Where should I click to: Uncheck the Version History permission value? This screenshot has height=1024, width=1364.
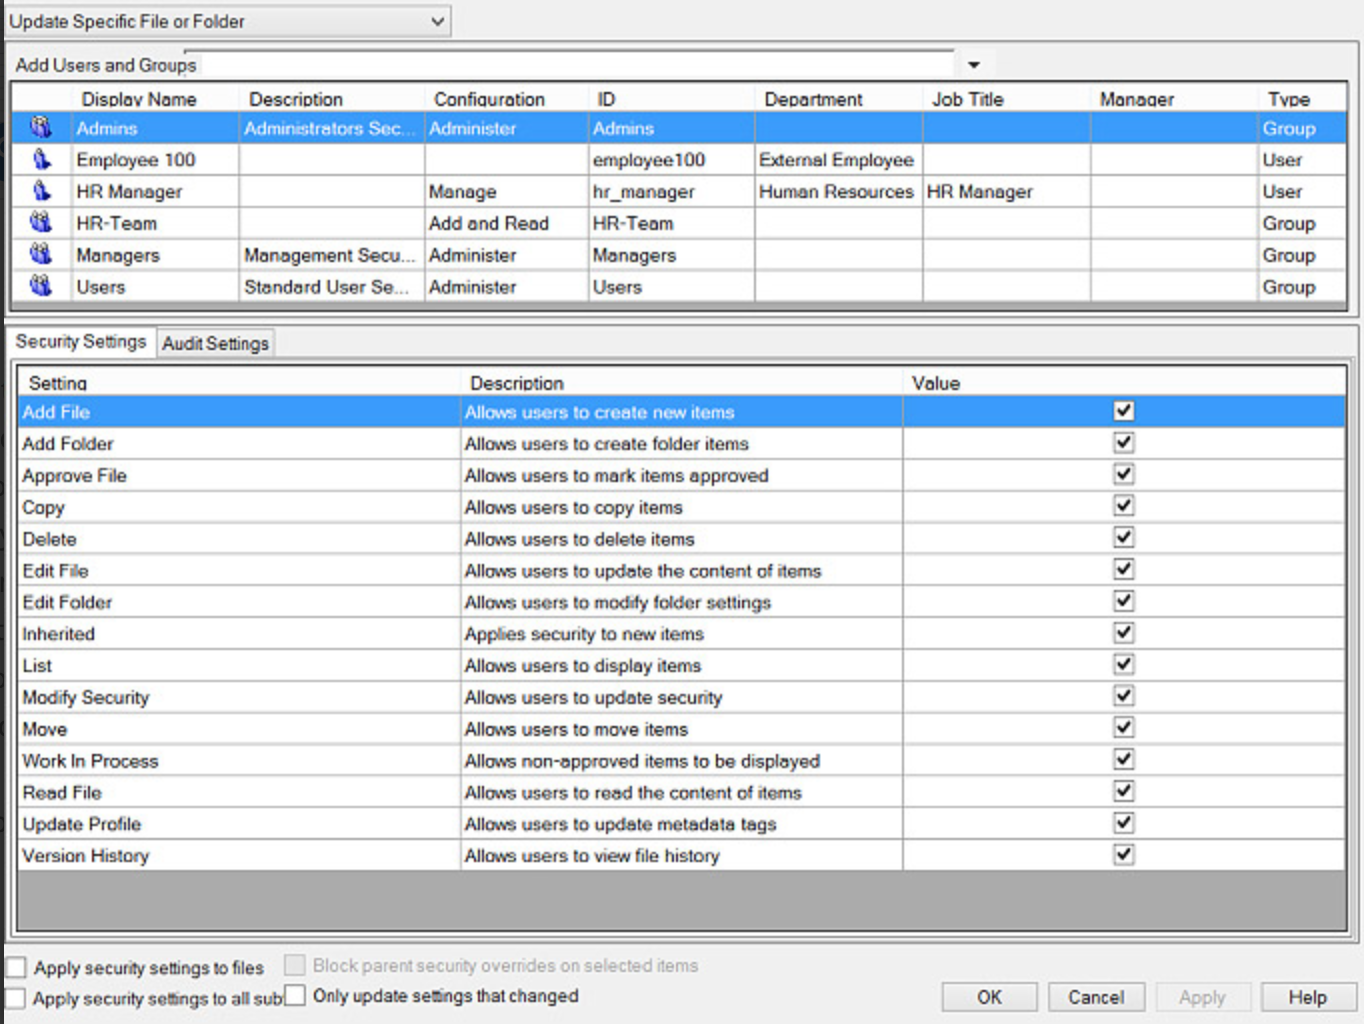tap(1123, 854)
